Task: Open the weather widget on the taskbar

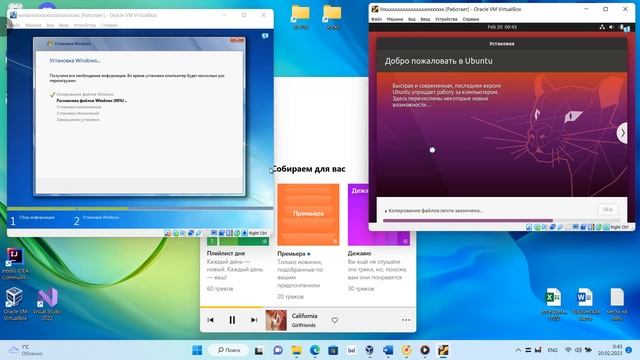Action: point(26,350)
